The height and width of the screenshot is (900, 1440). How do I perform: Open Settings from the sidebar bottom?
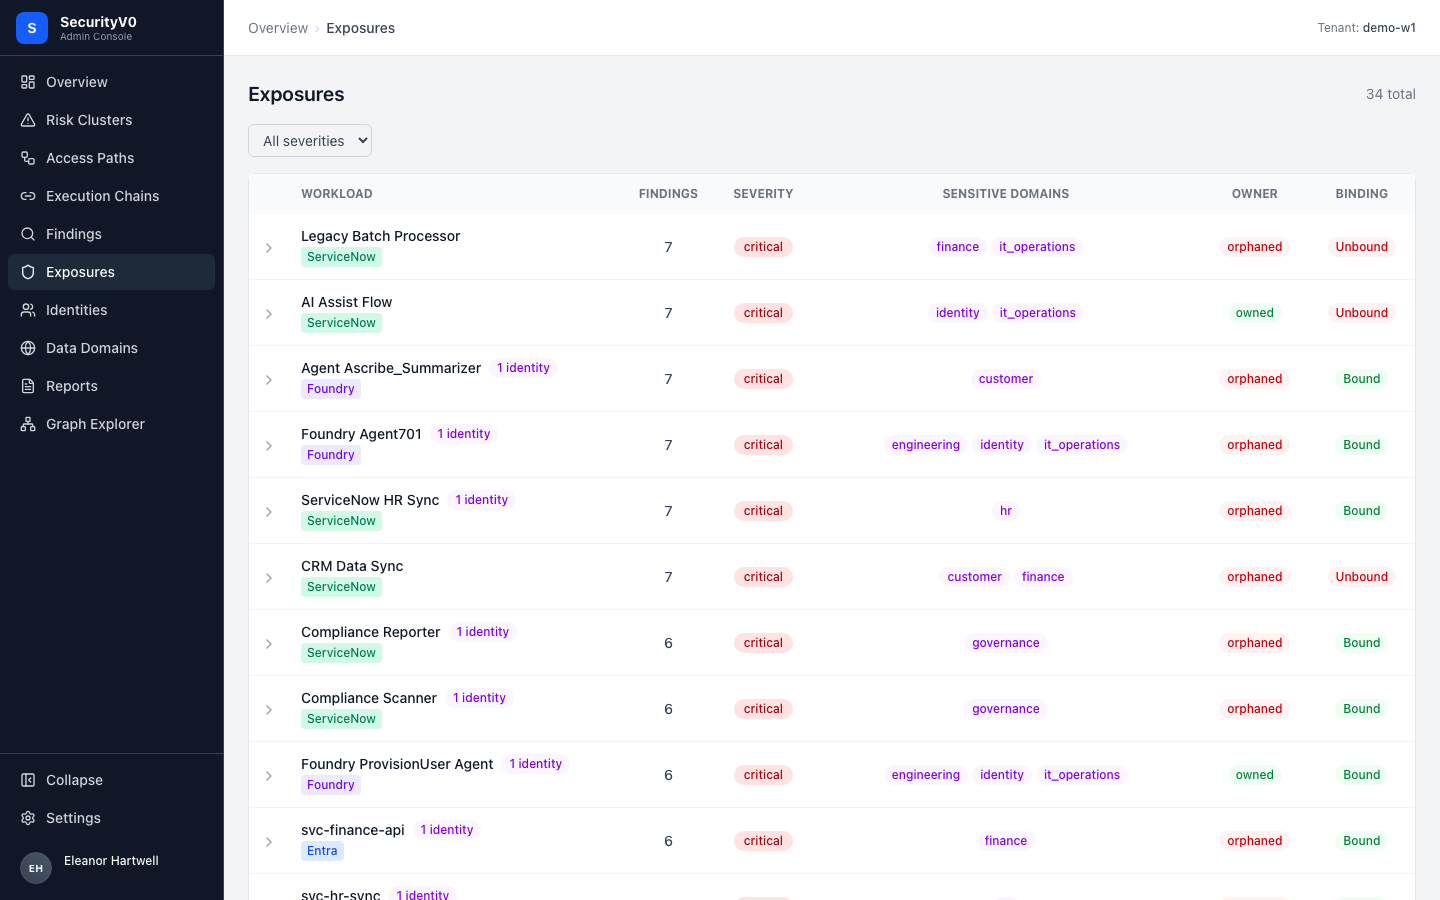(x=111, y=818)
